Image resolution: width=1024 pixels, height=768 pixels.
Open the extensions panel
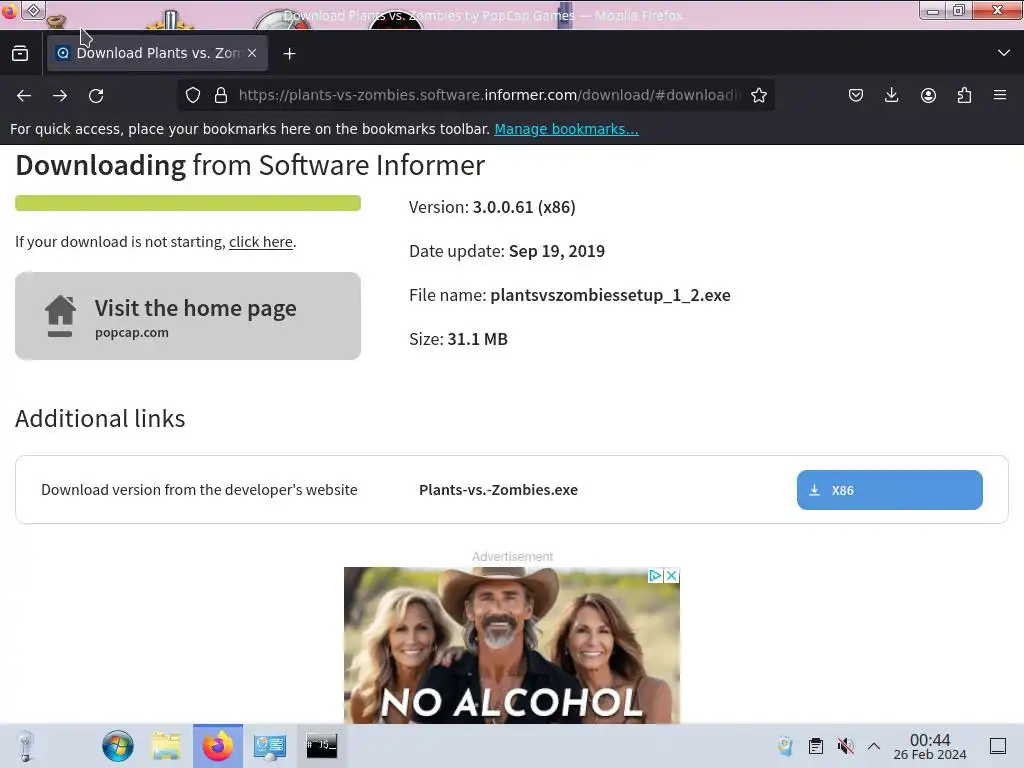point(964,95)
